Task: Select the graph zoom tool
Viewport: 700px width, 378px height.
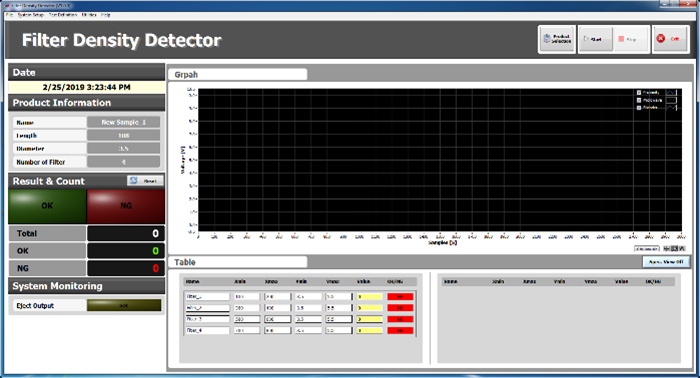Action: tap(675, 249)
